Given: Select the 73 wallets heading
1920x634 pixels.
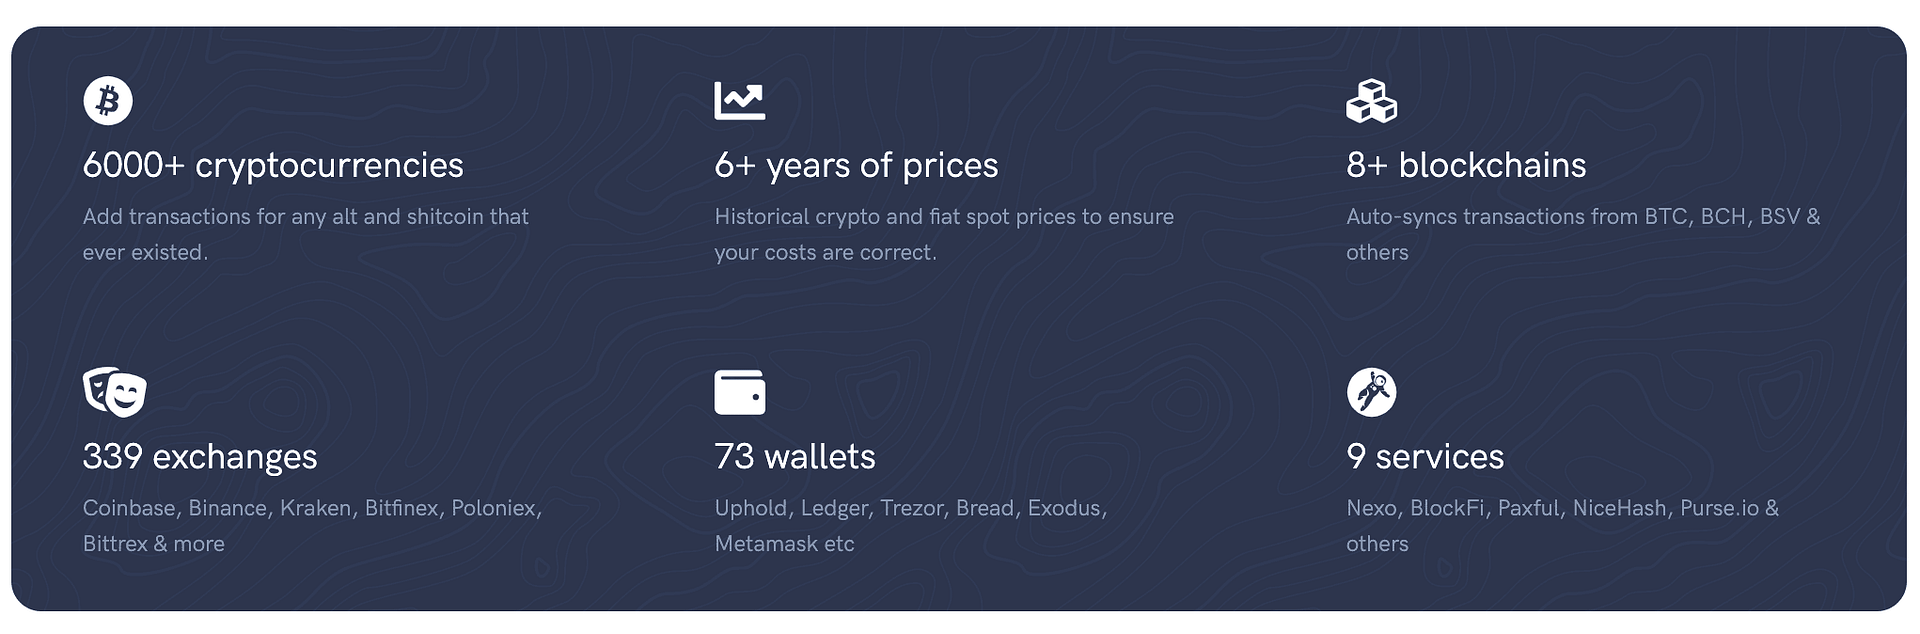Looking at the screenshot, I should point(795,457).
